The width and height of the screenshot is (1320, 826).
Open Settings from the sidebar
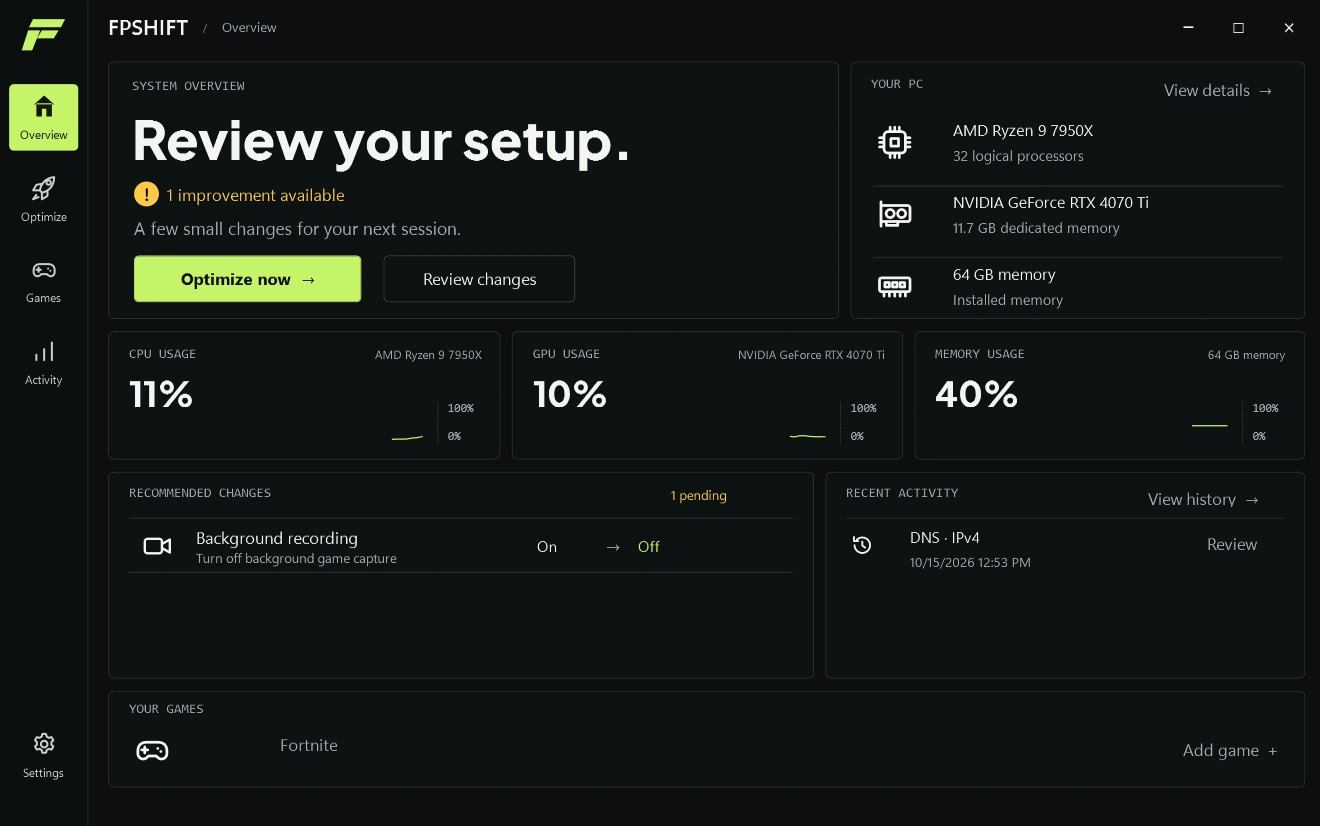click(43, 755)
